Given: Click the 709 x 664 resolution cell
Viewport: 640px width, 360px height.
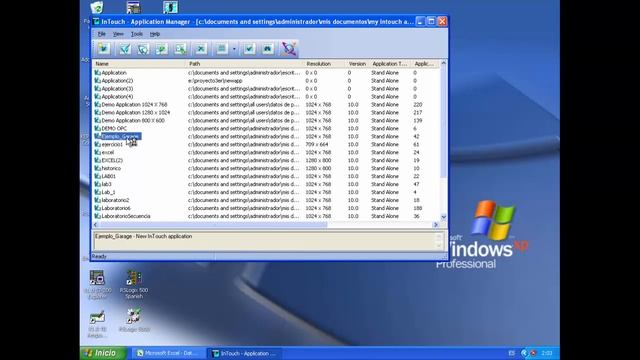Looking at the screenshot, I should point(317,144).
